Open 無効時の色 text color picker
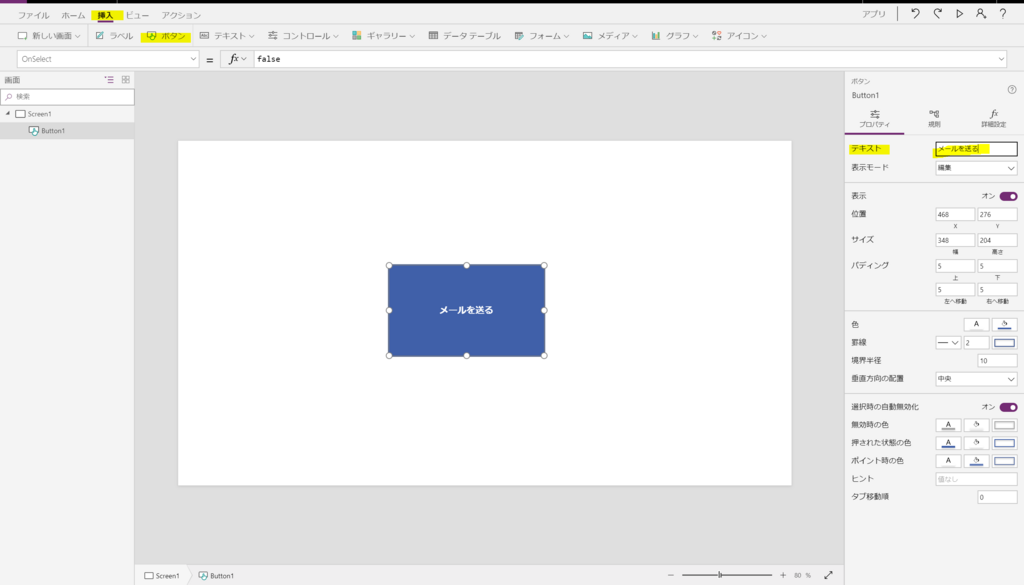Viewport: 1024px width, 585px height. click(x=948, y=425)
